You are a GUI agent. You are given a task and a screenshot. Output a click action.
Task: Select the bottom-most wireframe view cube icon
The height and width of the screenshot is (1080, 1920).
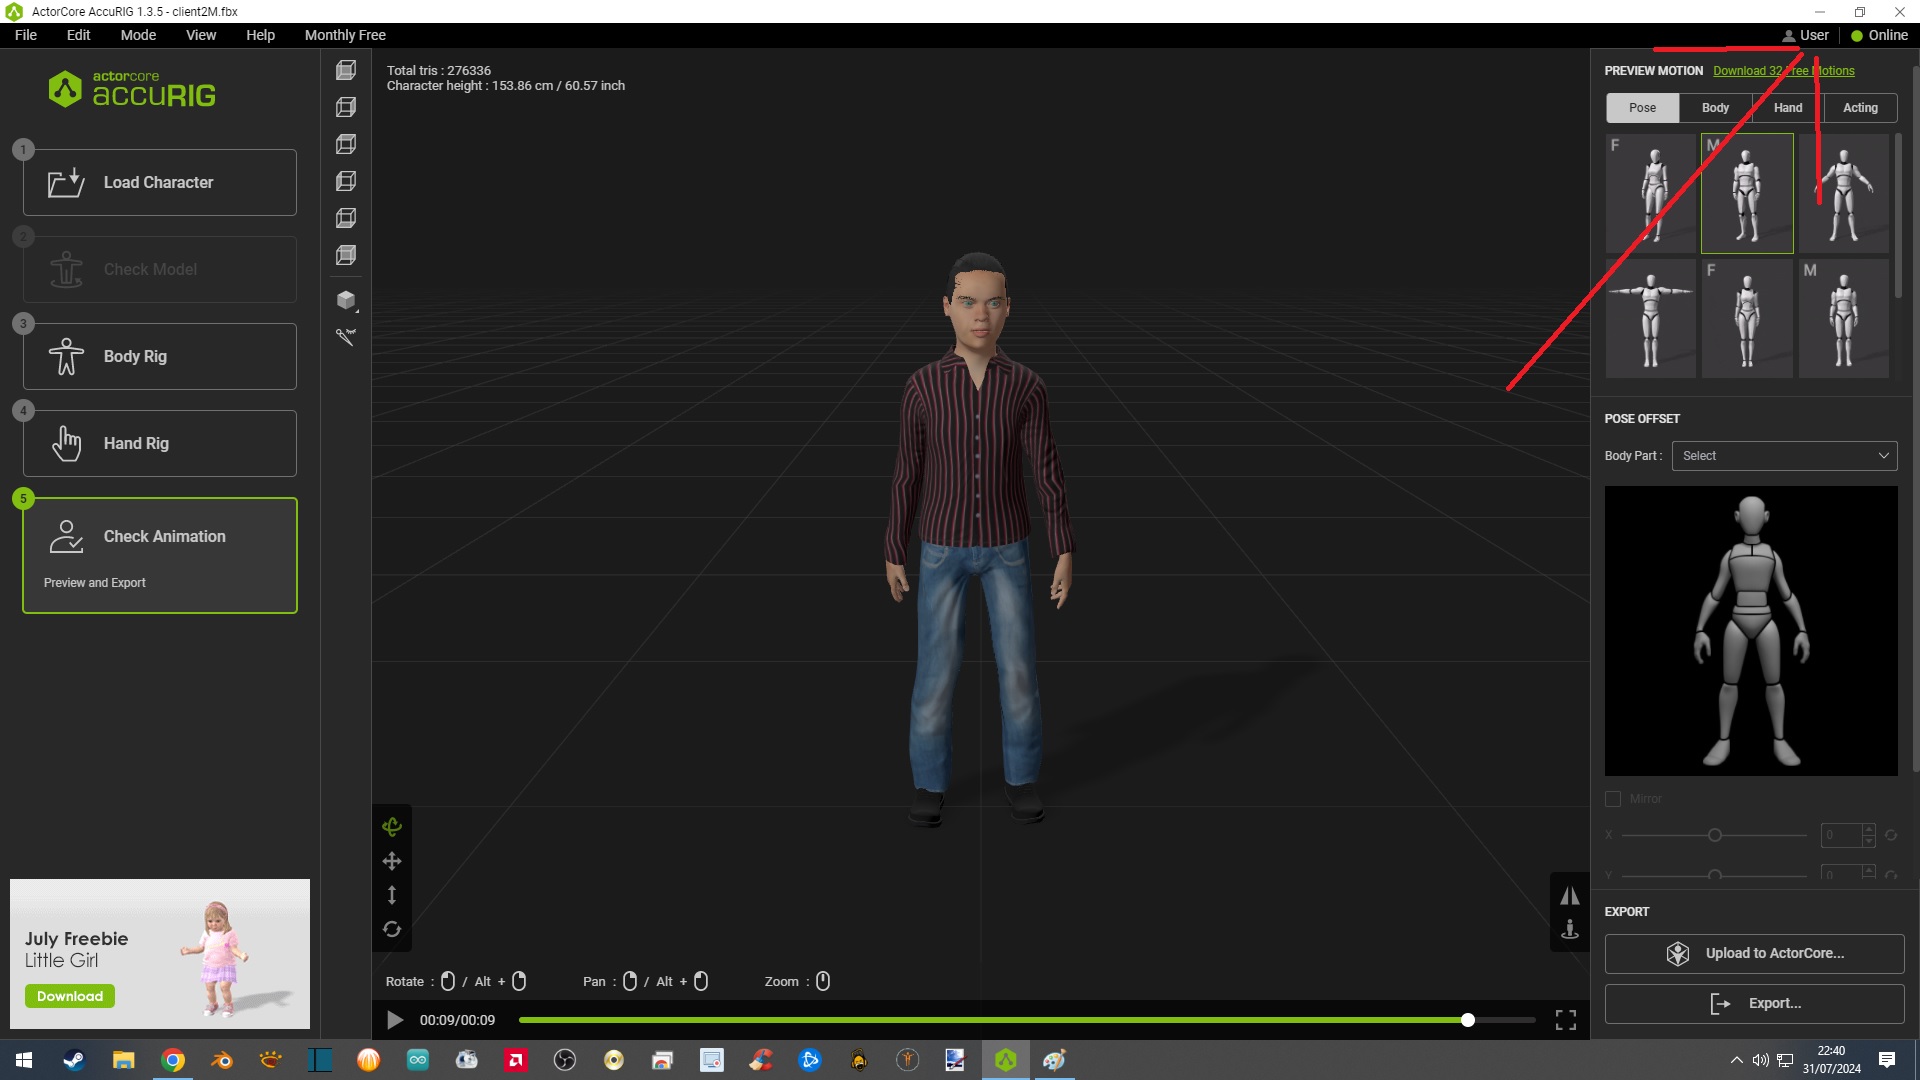point(346,255)
